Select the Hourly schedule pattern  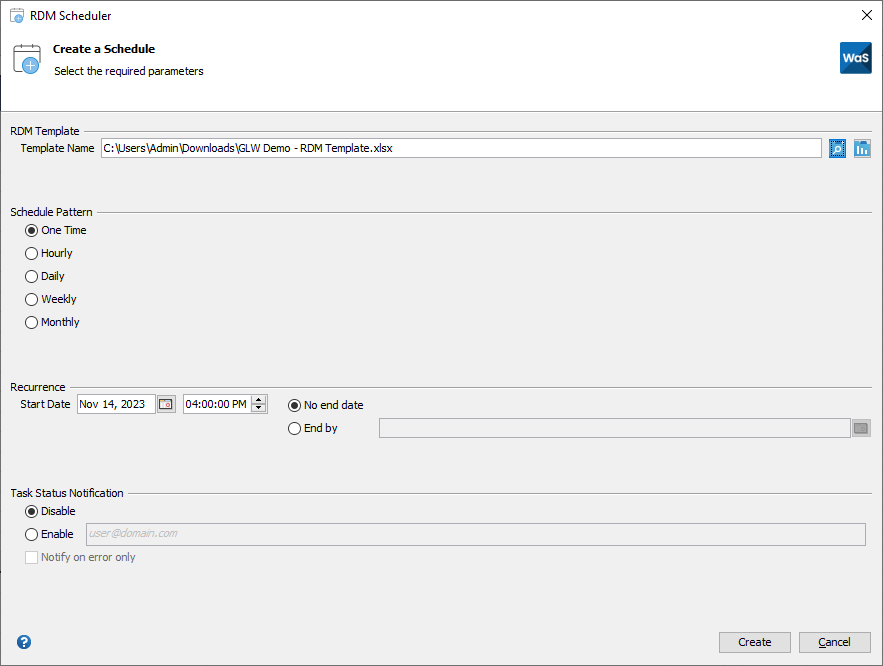click(x=32, y=254)
